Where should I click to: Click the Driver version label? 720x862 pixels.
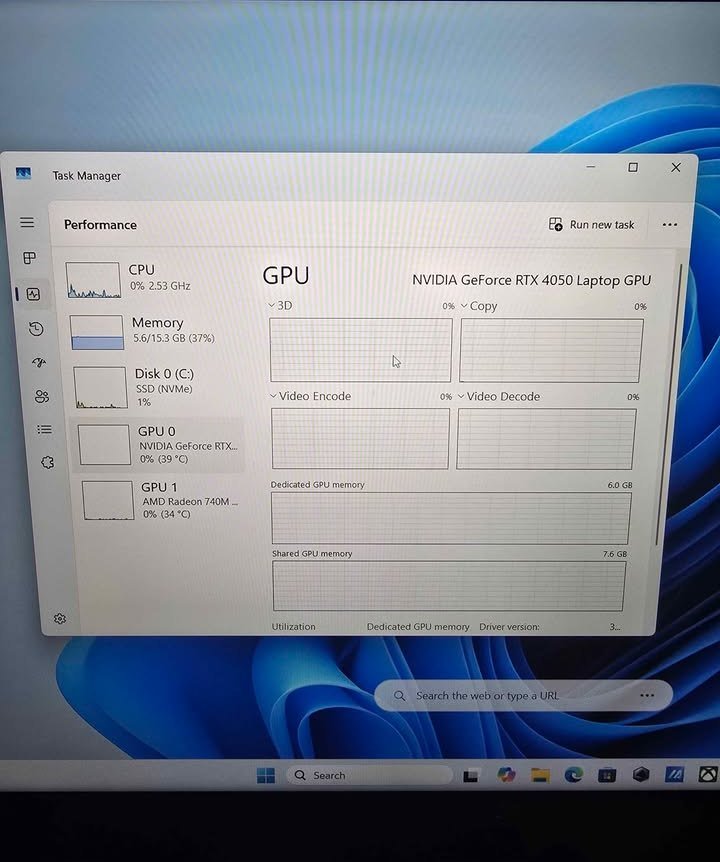509,627
